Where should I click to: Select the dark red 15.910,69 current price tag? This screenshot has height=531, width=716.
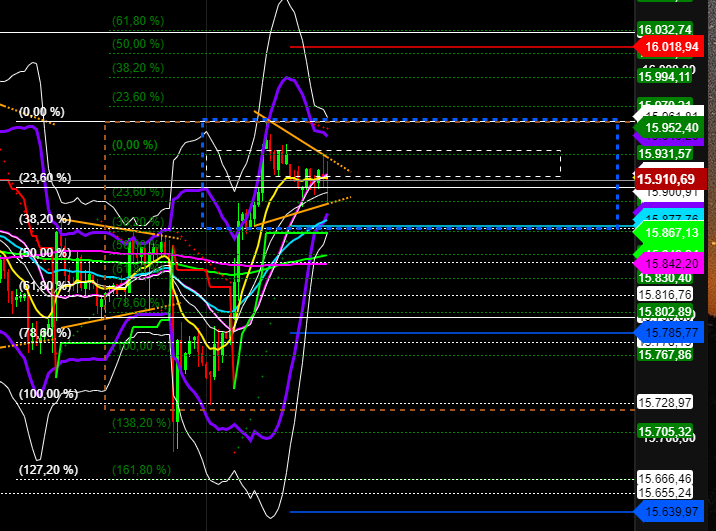tap(671, 179)
